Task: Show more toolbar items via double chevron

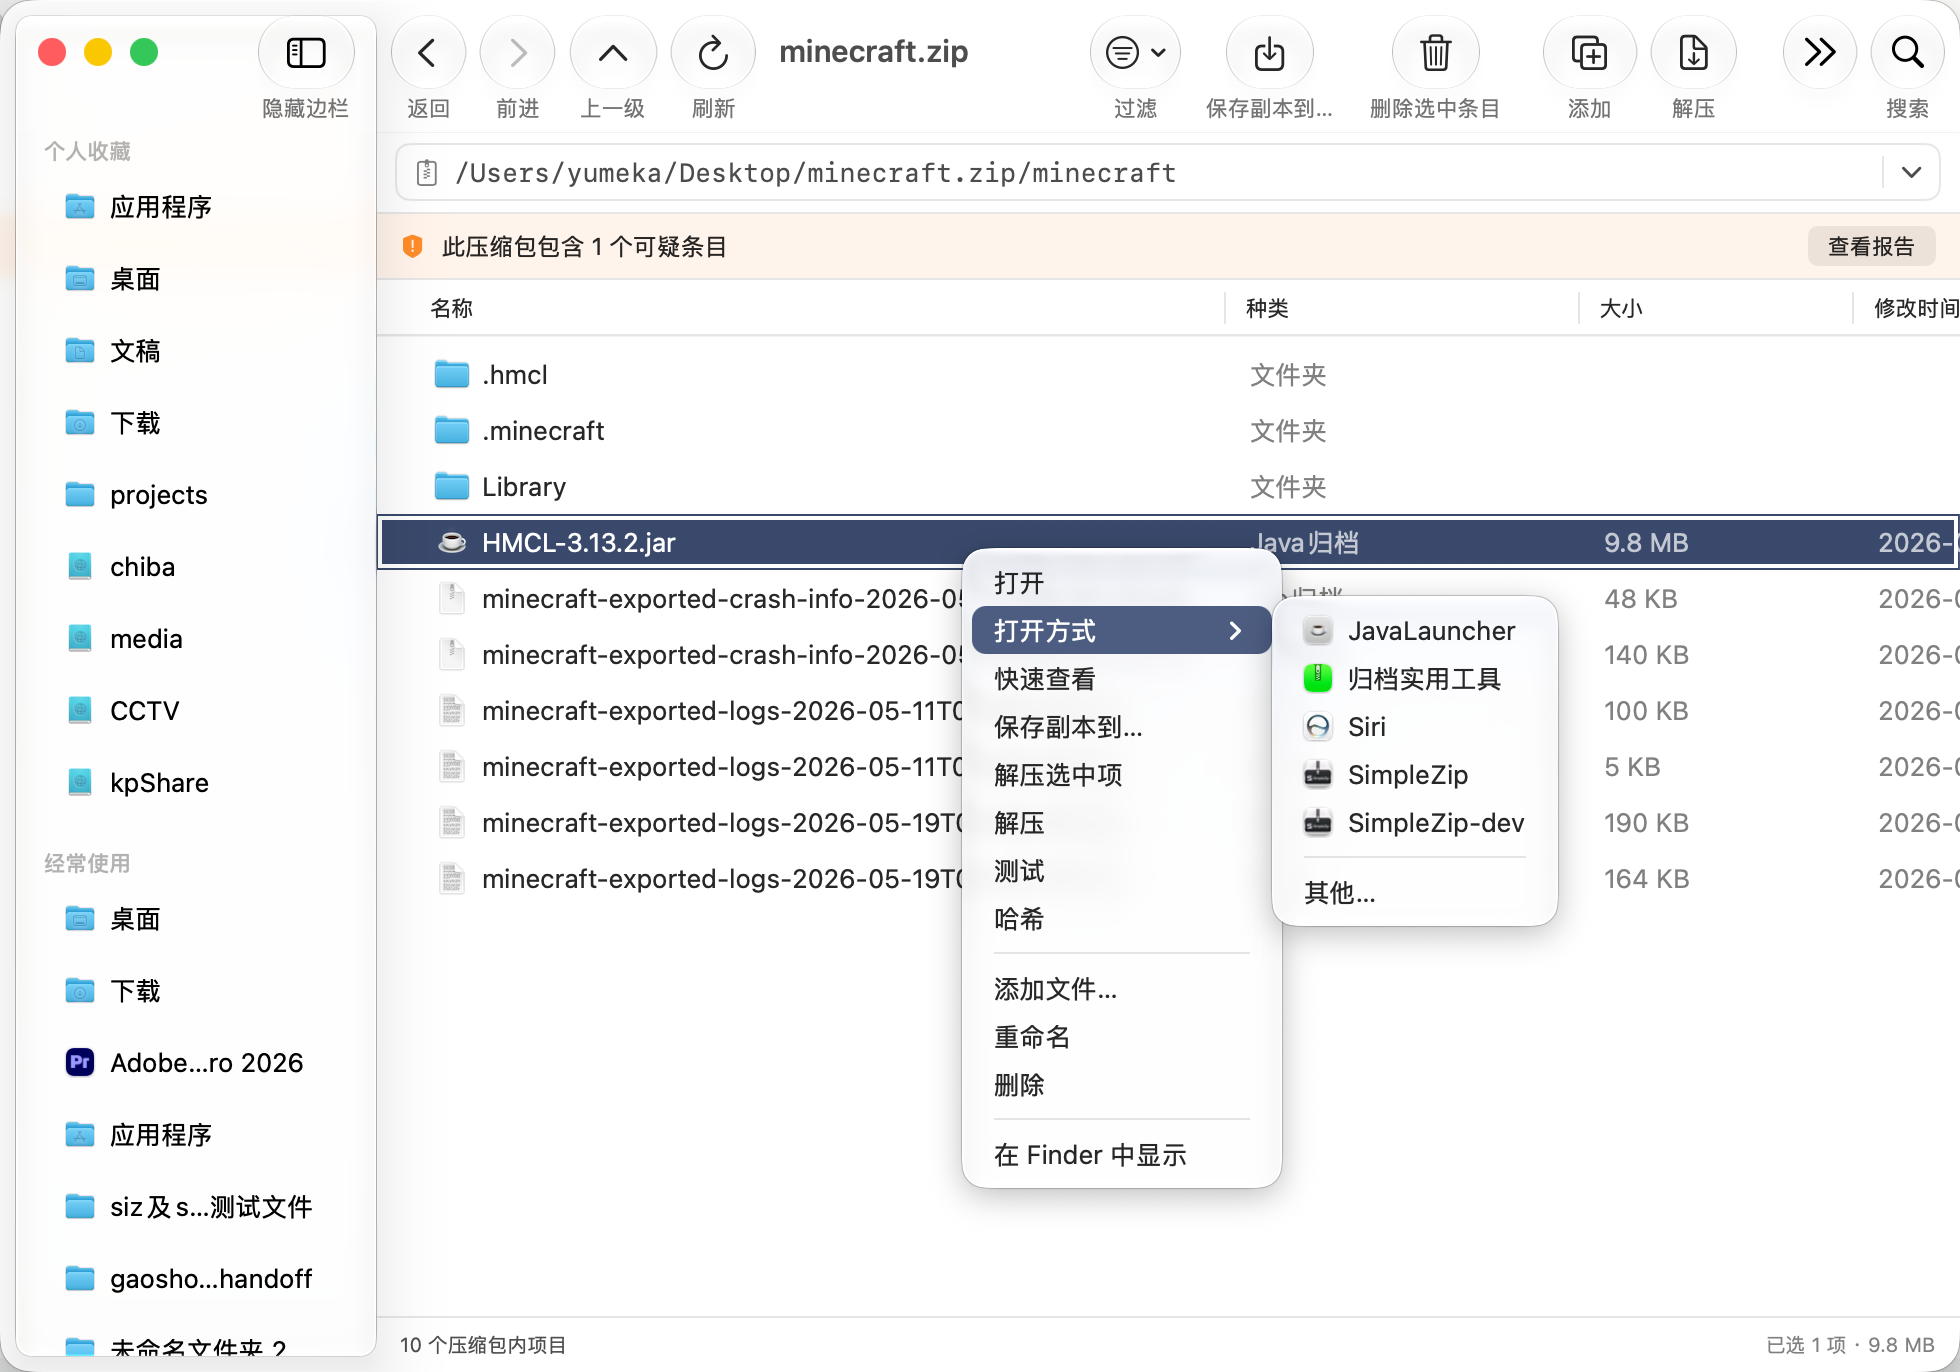Action: pos(1819,53)
